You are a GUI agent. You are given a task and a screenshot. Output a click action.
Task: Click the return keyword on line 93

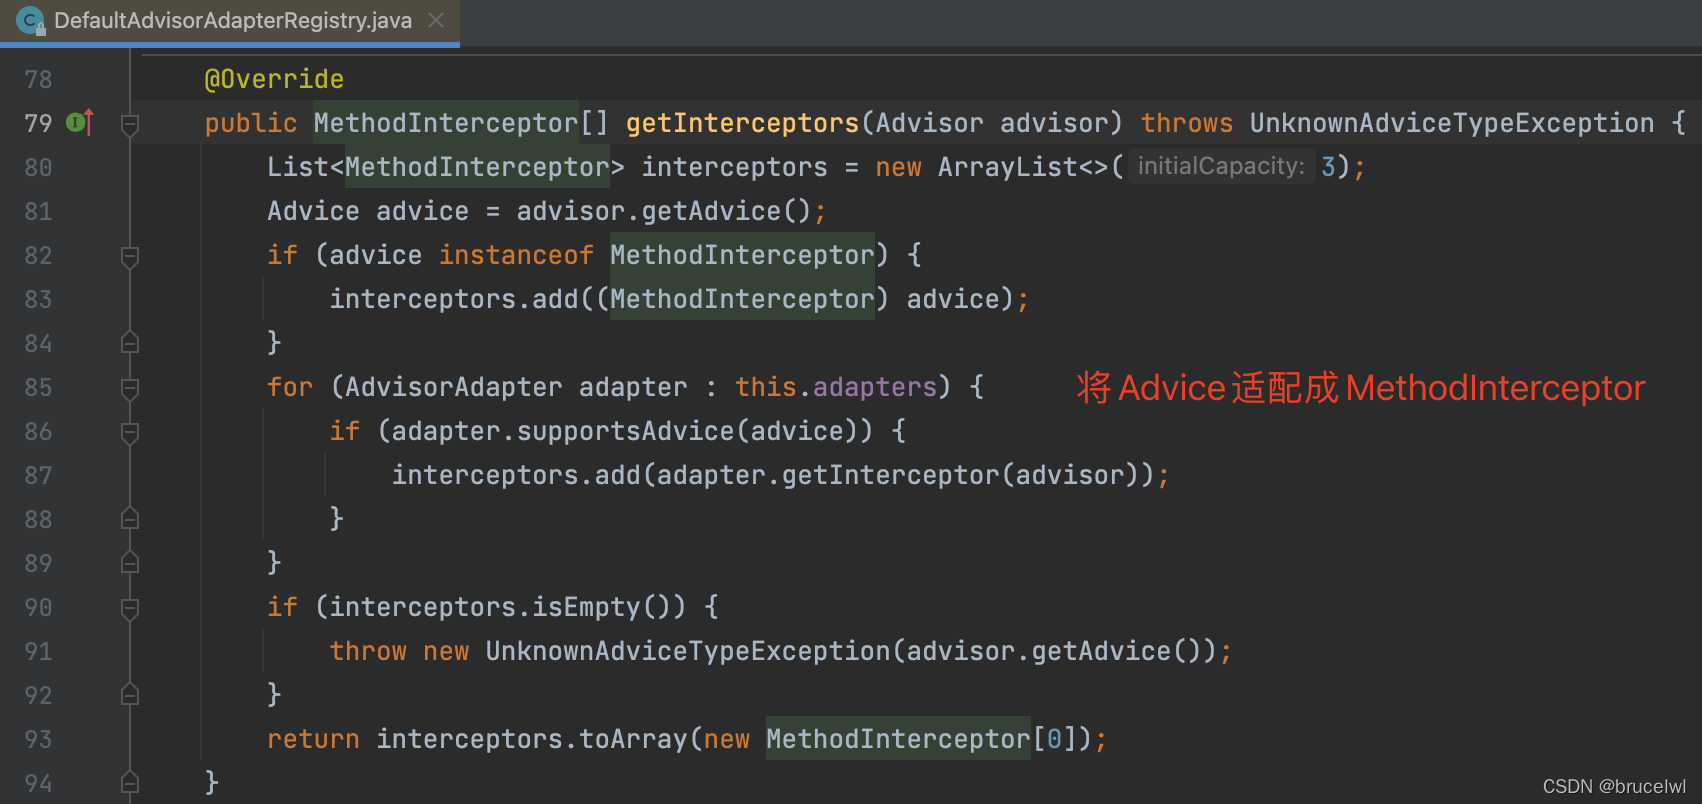click(313, 739)
